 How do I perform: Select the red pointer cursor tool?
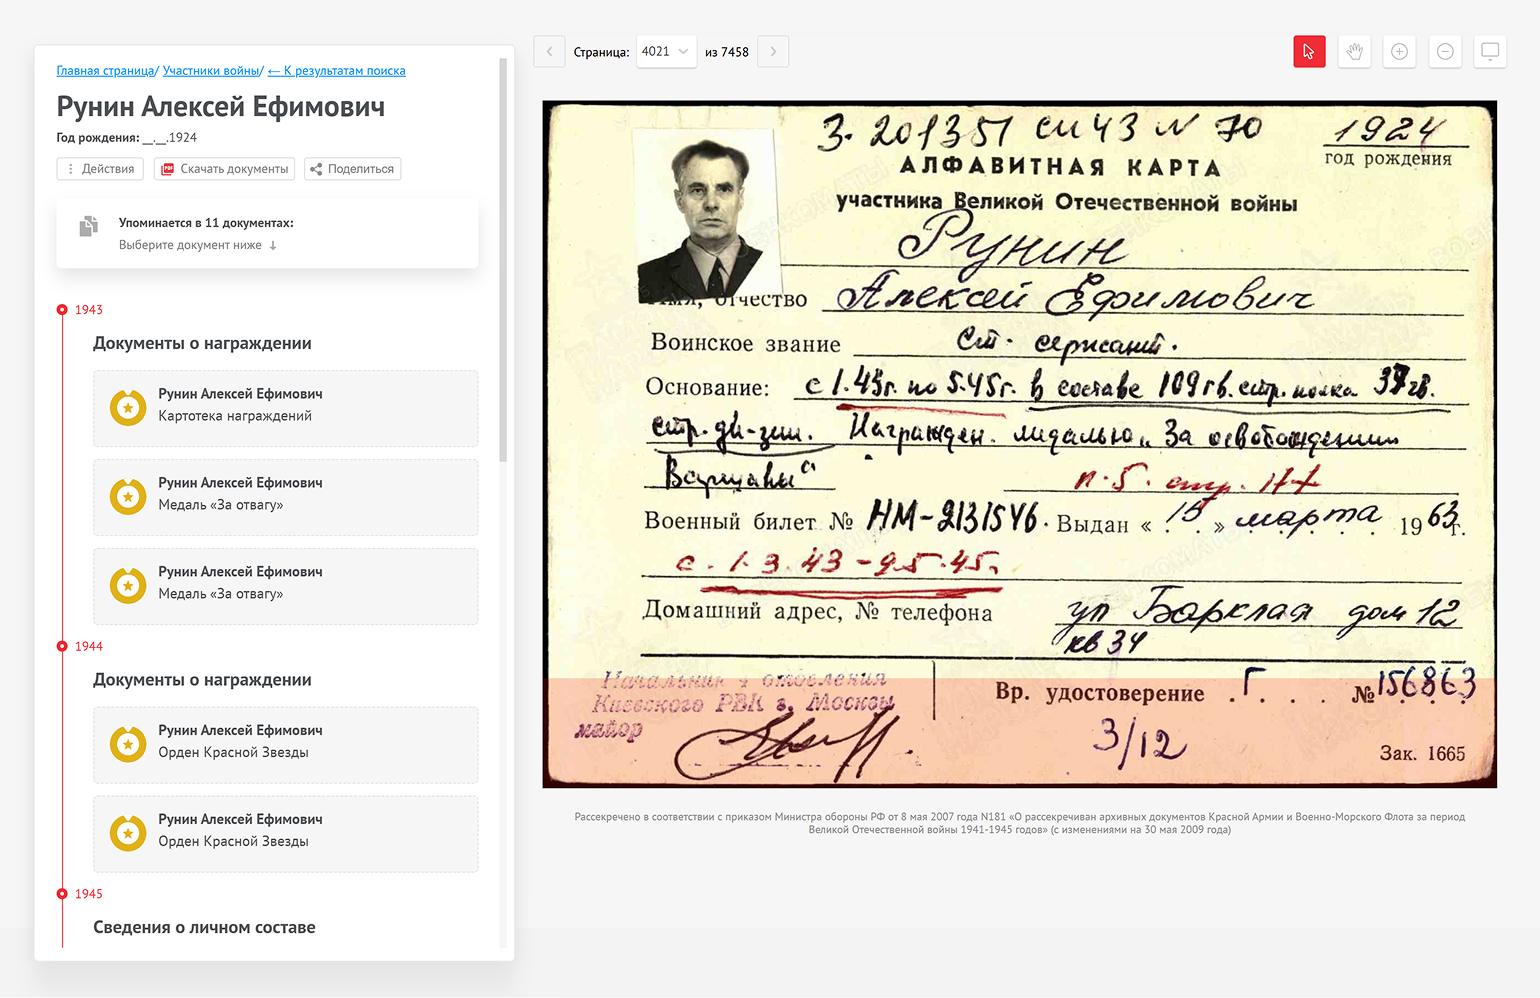point(1309,52)
